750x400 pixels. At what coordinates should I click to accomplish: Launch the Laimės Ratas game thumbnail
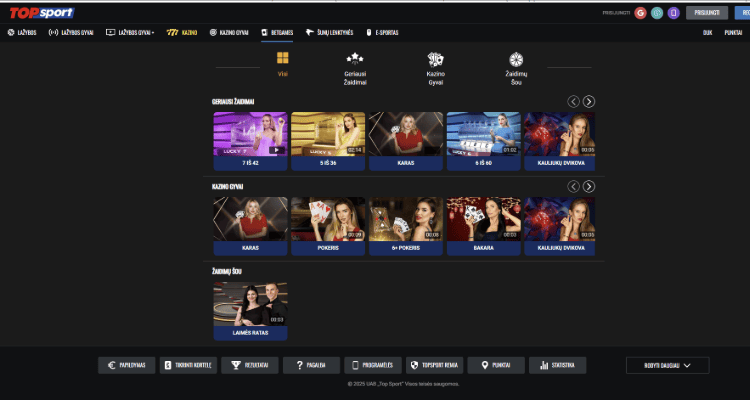(250, 305)
